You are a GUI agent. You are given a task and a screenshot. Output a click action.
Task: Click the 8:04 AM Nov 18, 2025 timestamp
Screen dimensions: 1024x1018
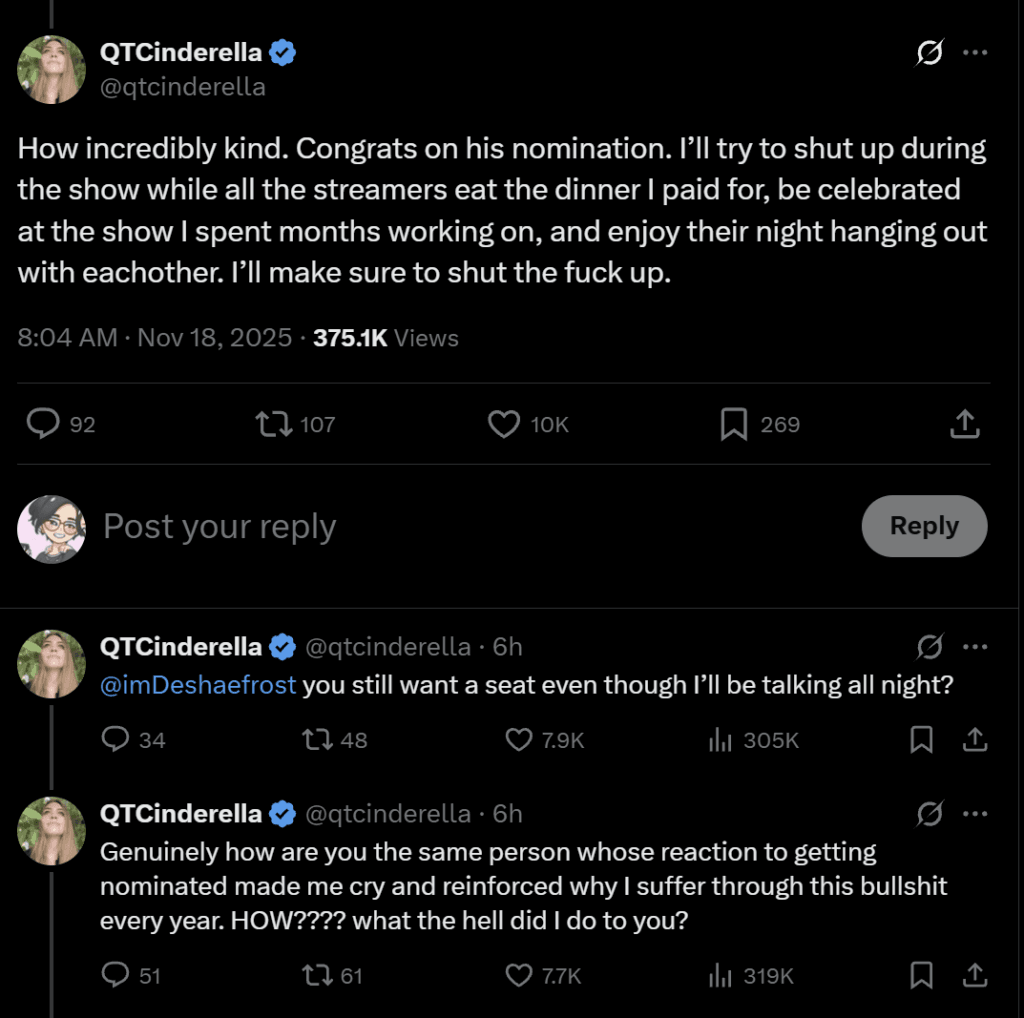155,338
